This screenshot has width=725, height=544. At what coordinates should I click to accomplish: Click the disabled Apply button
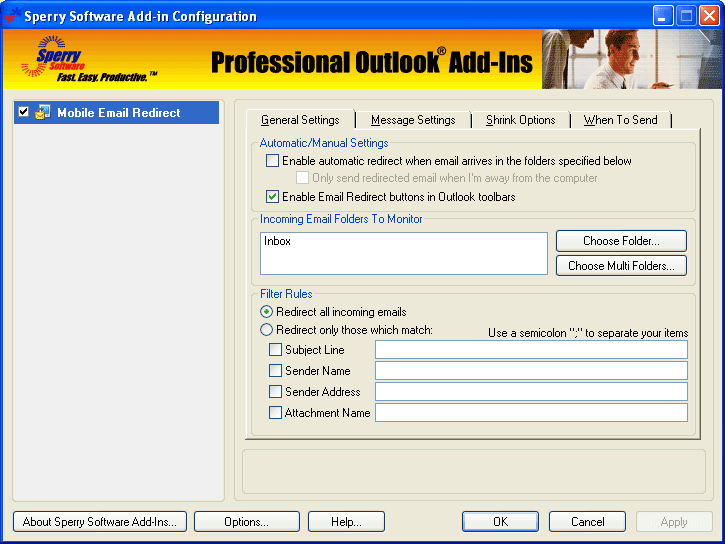(x=674, y=522)
